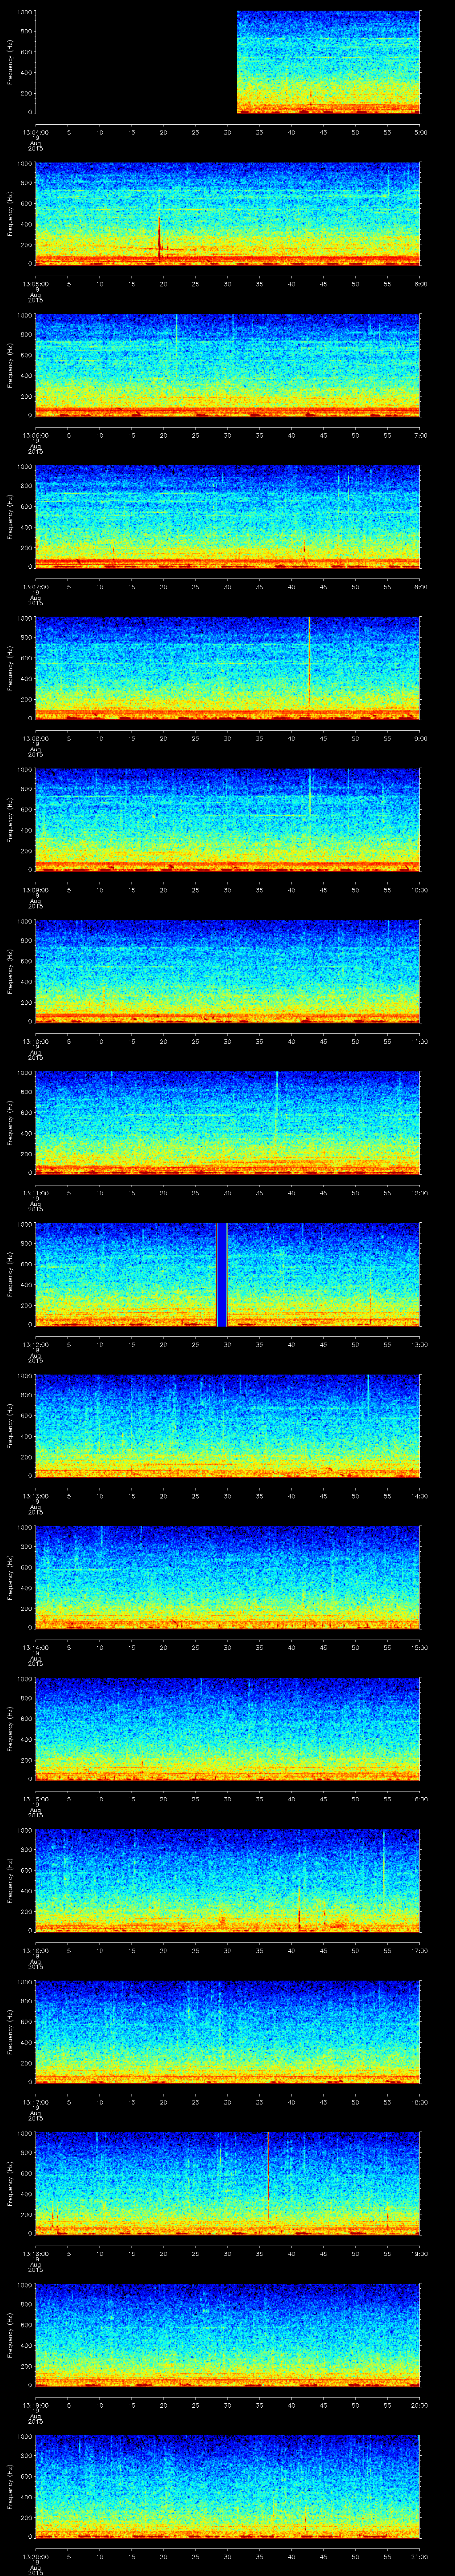
Task: Click the black empty region of the 13:04:00 spectrogram
Action: (135, 62)
